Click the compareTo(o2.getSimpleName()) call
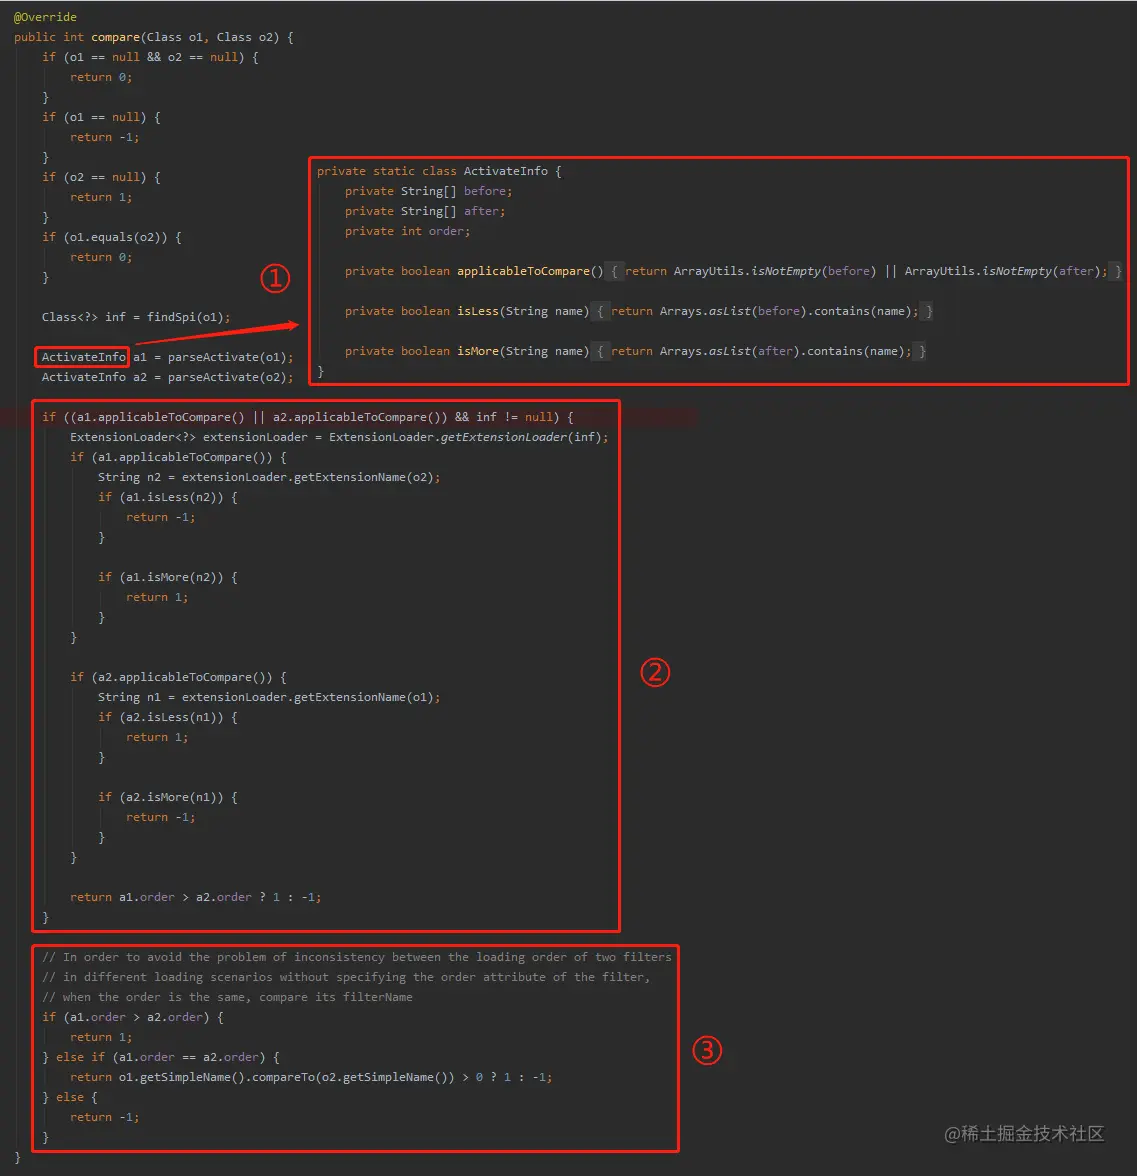This screenshot has height=1176, width=1137. pyautogui.click(x=353, y=1077)
